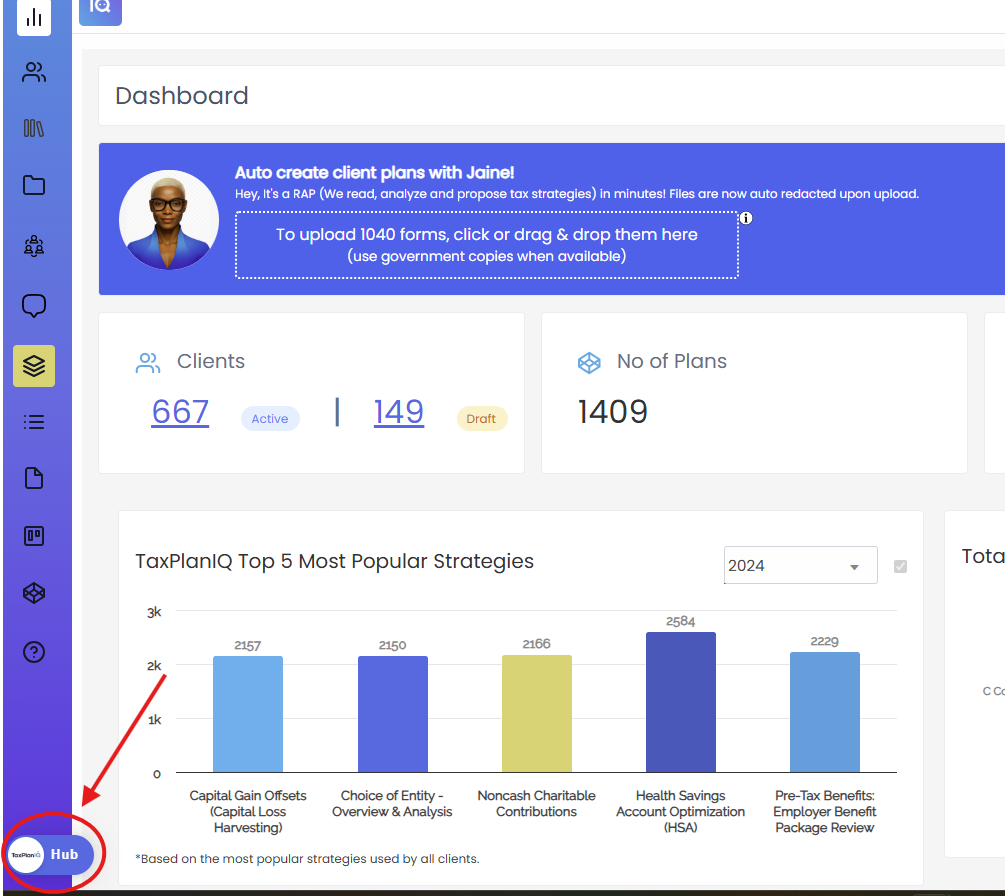The height and width of the screenshot is (896, 1005).
Task: Click the 1409 plans count
Action: point(613,411)
